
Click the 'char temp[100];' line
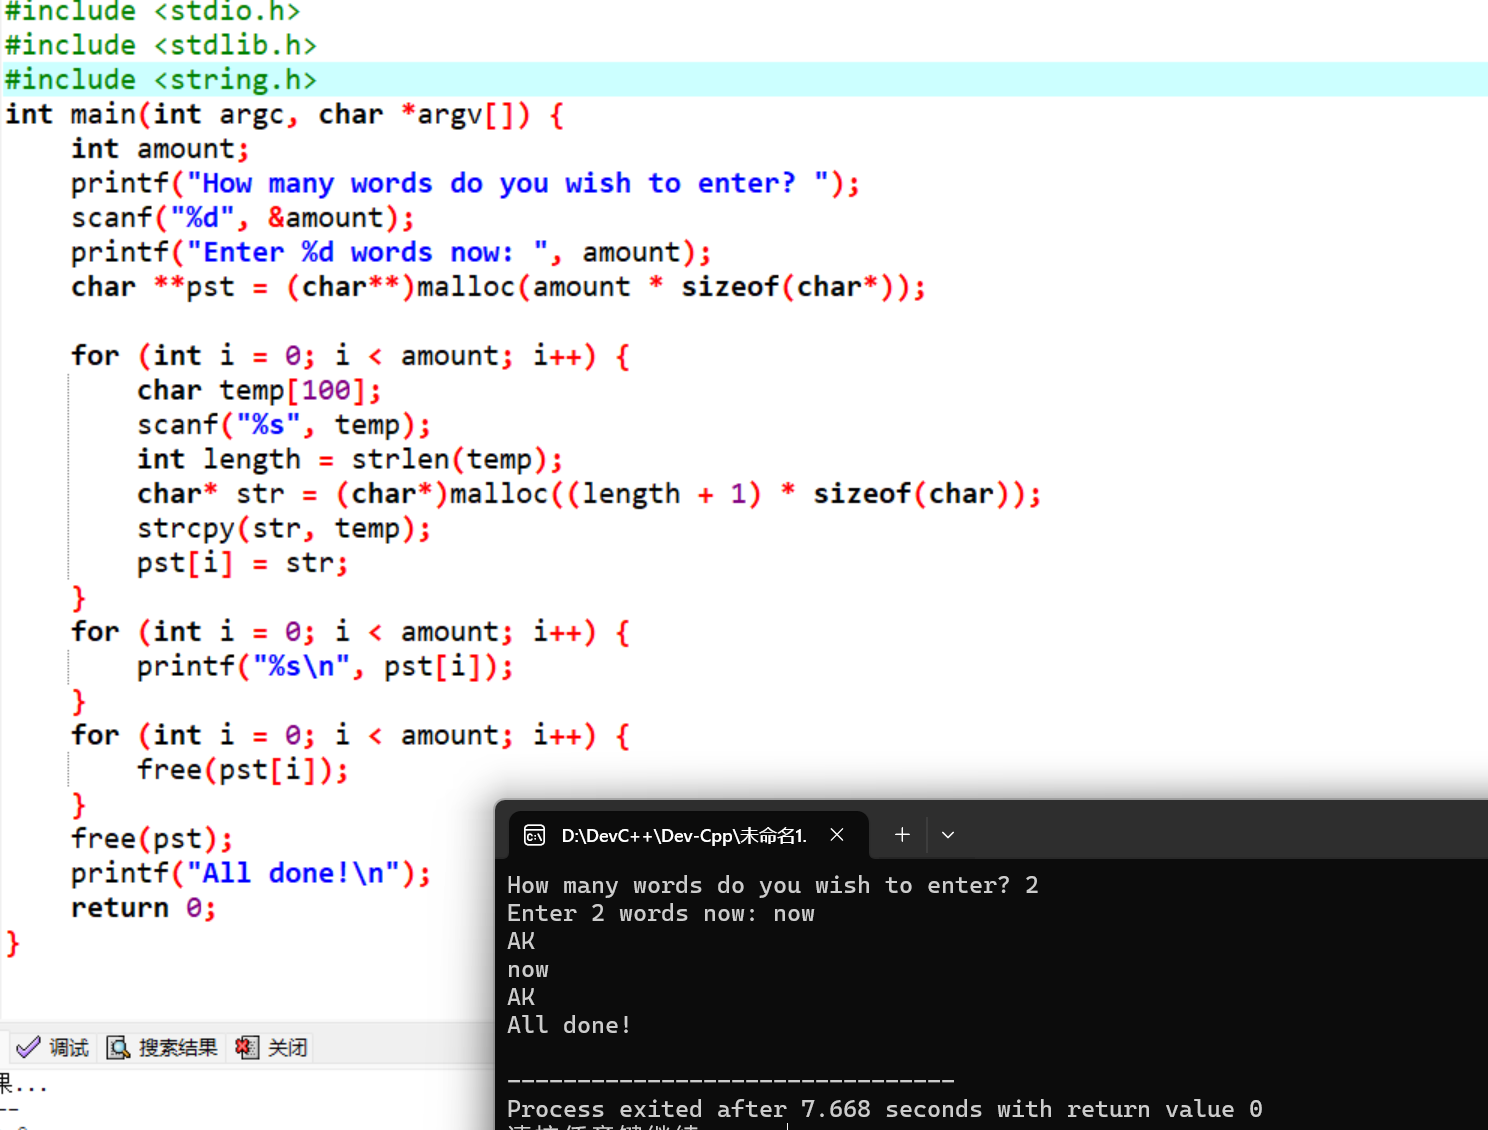[259, 390]
